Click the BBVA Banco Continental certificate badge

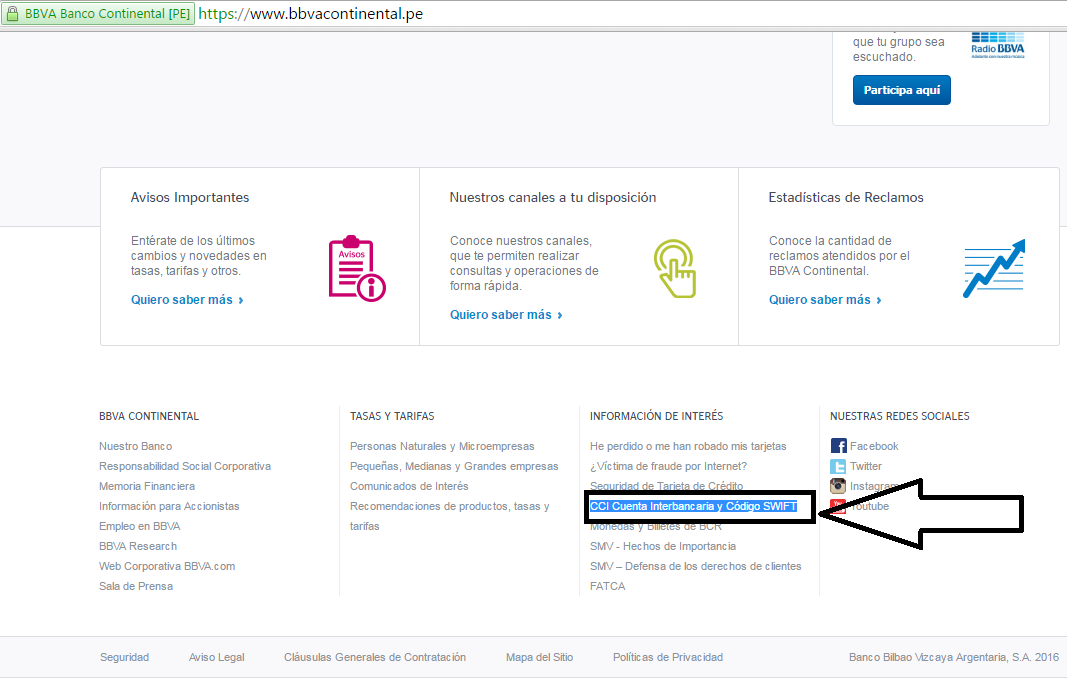pyautogui.click(x=98, y=14)
